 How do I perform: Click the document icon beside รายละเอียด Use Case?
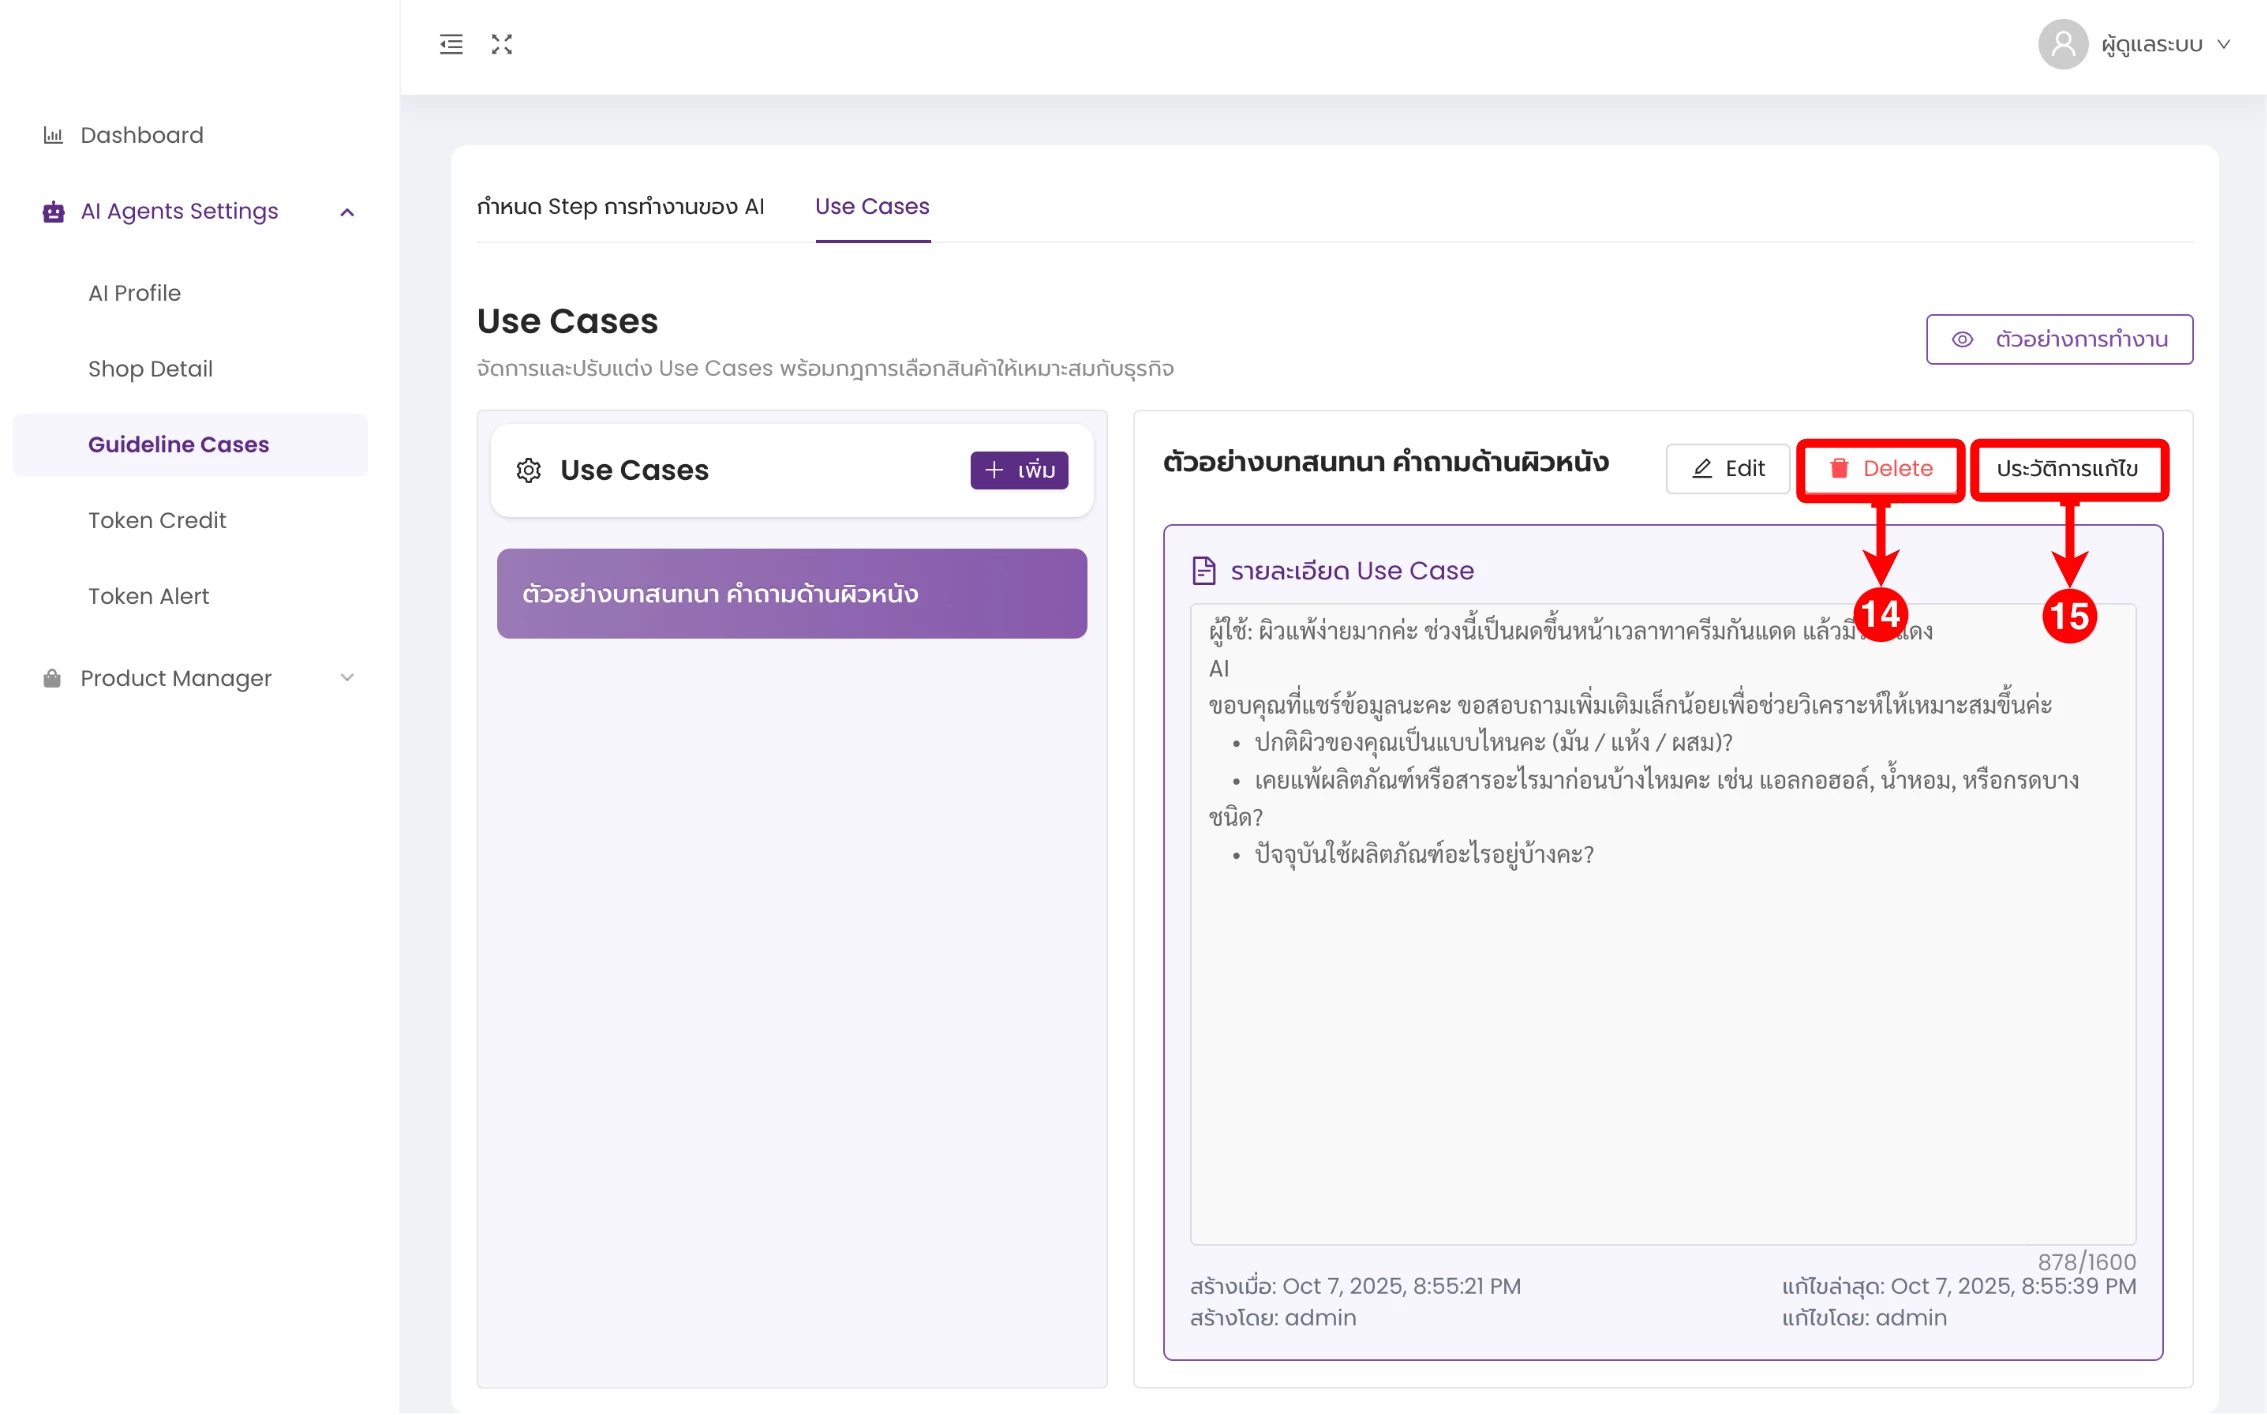pyautogui.click(x=1204, y=571)
